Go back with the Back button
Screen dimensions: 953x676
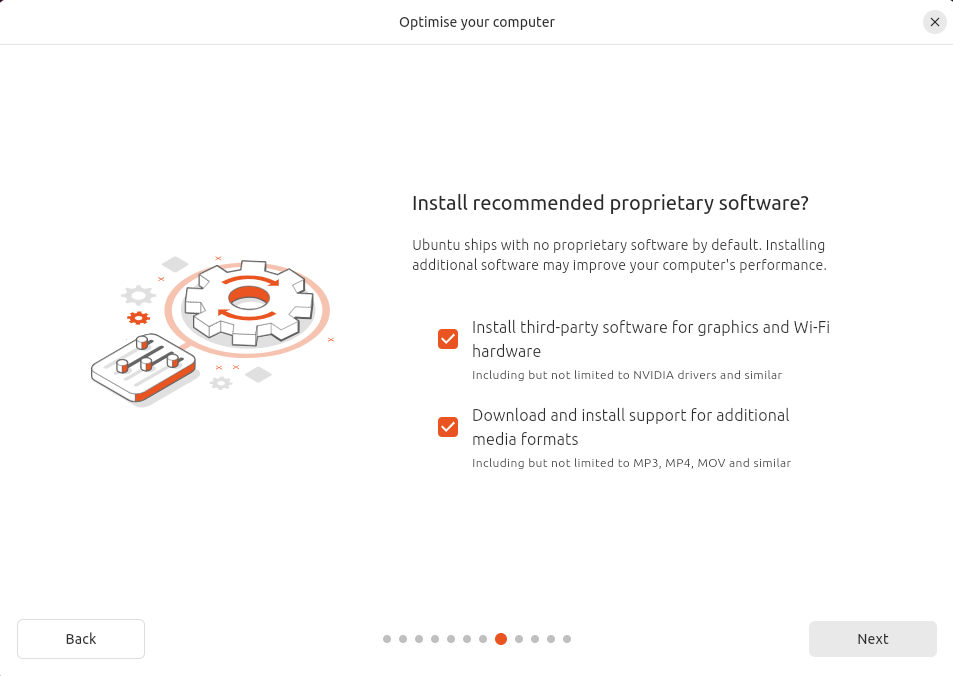(x=81, y=639)
